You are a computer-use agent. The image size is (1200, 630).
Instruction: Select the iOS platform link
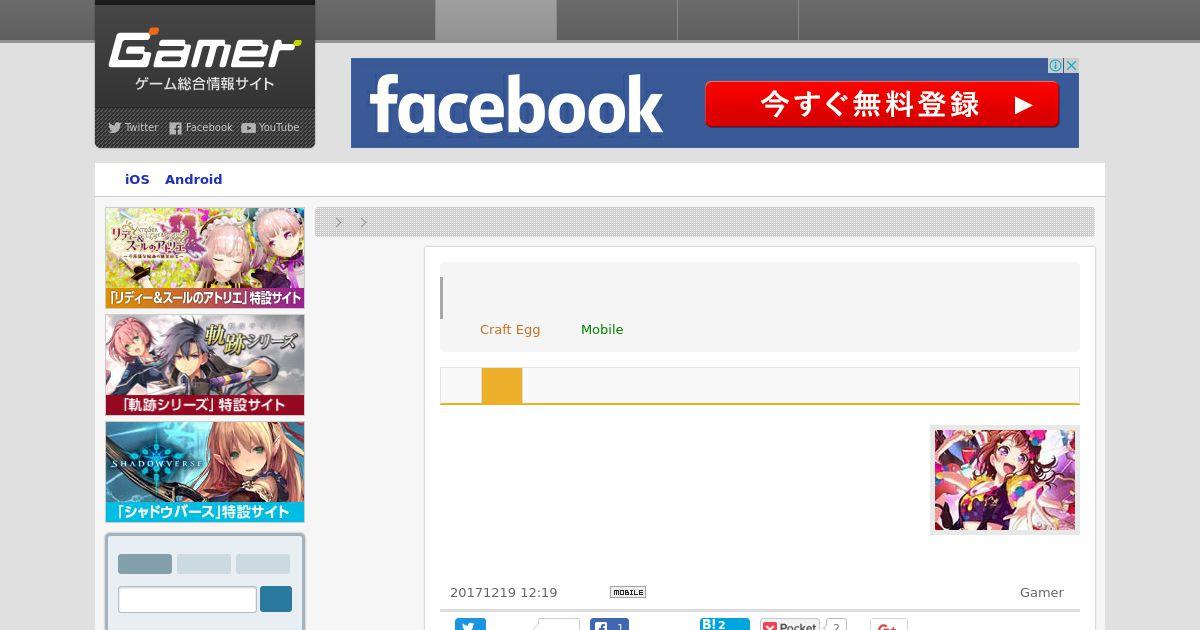pos(137,180)
